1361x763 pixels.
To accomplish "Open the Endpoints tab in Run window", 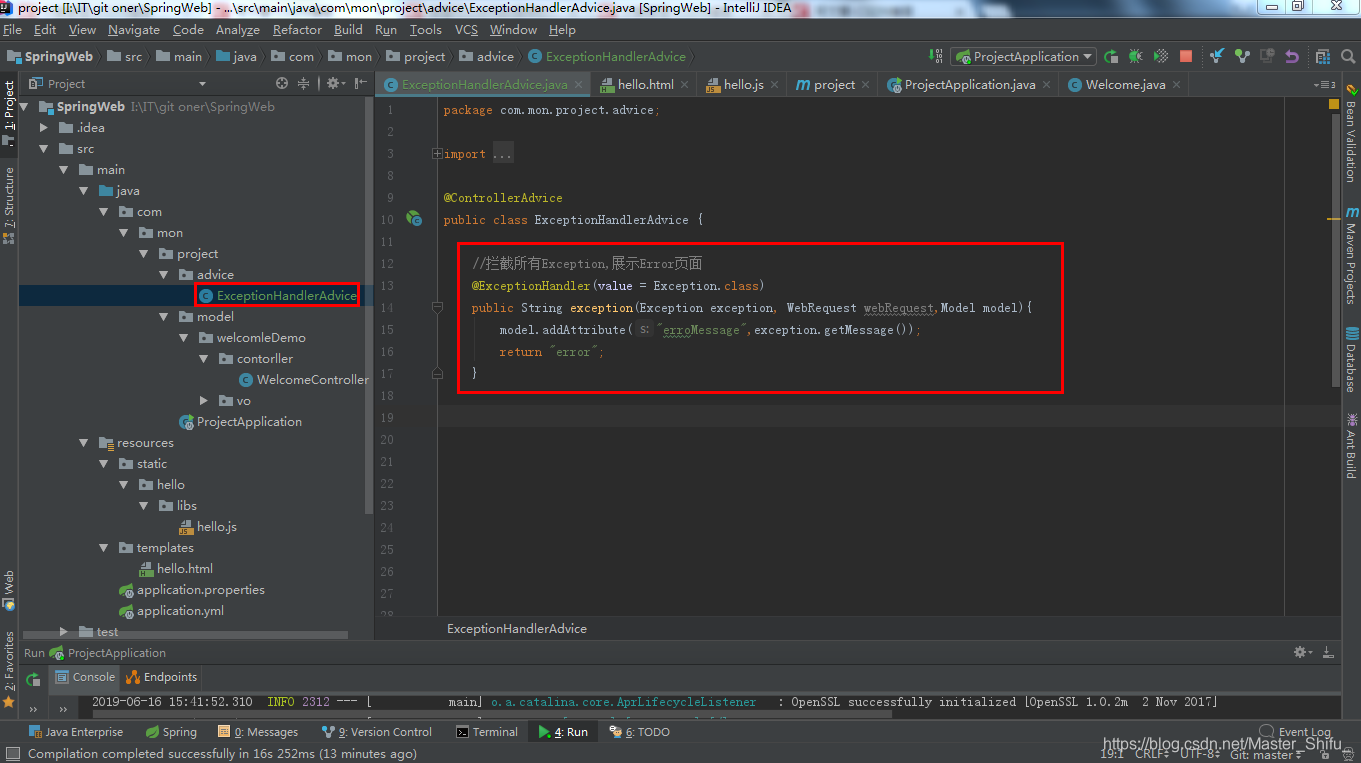I will (x=163, y=677).
